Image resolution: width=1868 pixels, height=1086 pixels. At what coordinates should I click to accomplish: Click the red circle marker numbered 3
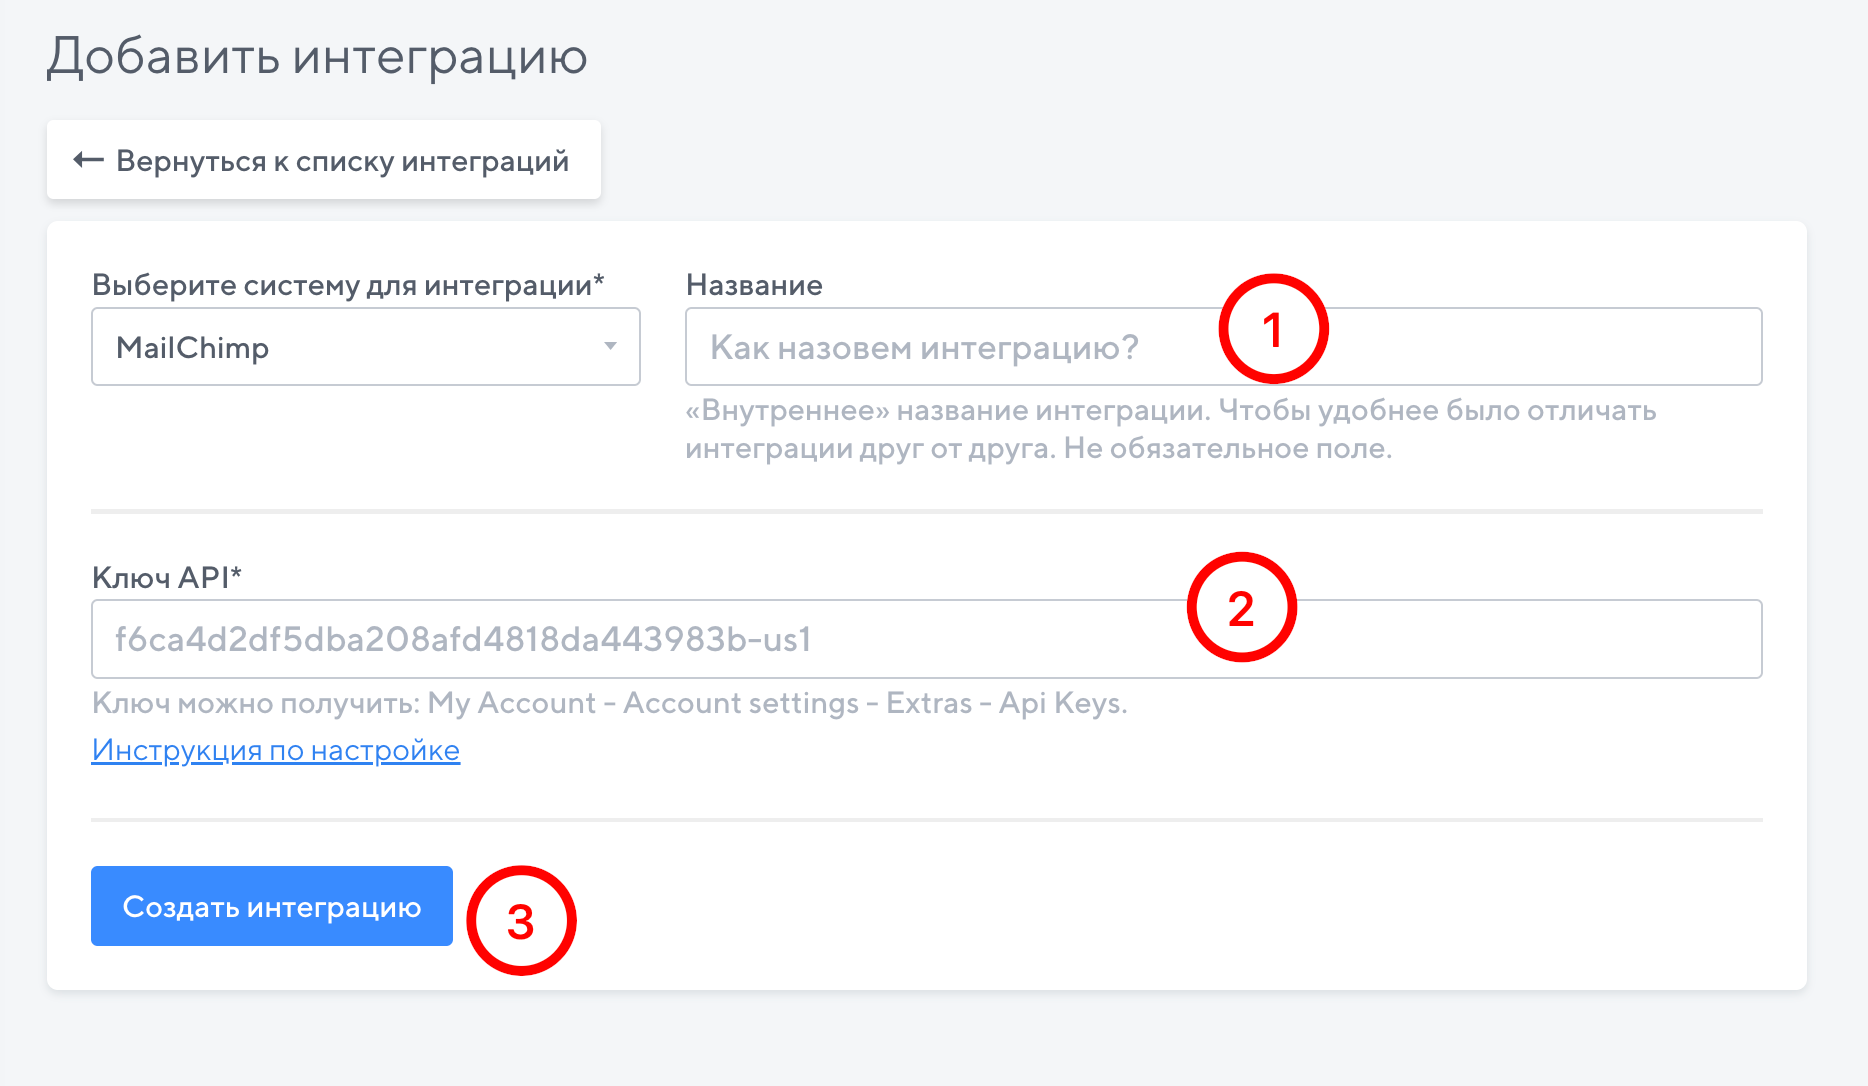521,920
